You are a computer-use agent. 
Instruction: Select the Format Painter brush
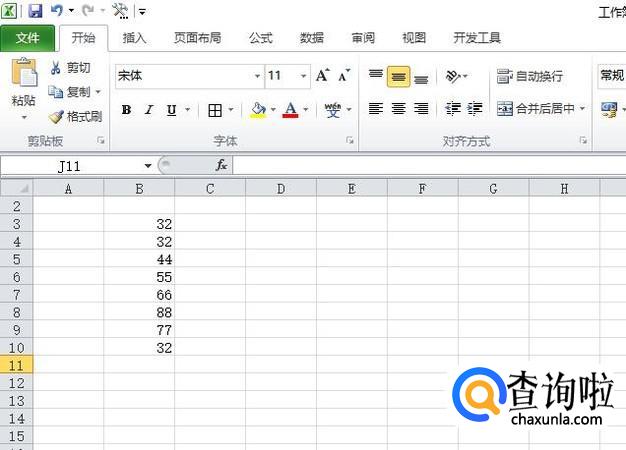pos(76,117)
